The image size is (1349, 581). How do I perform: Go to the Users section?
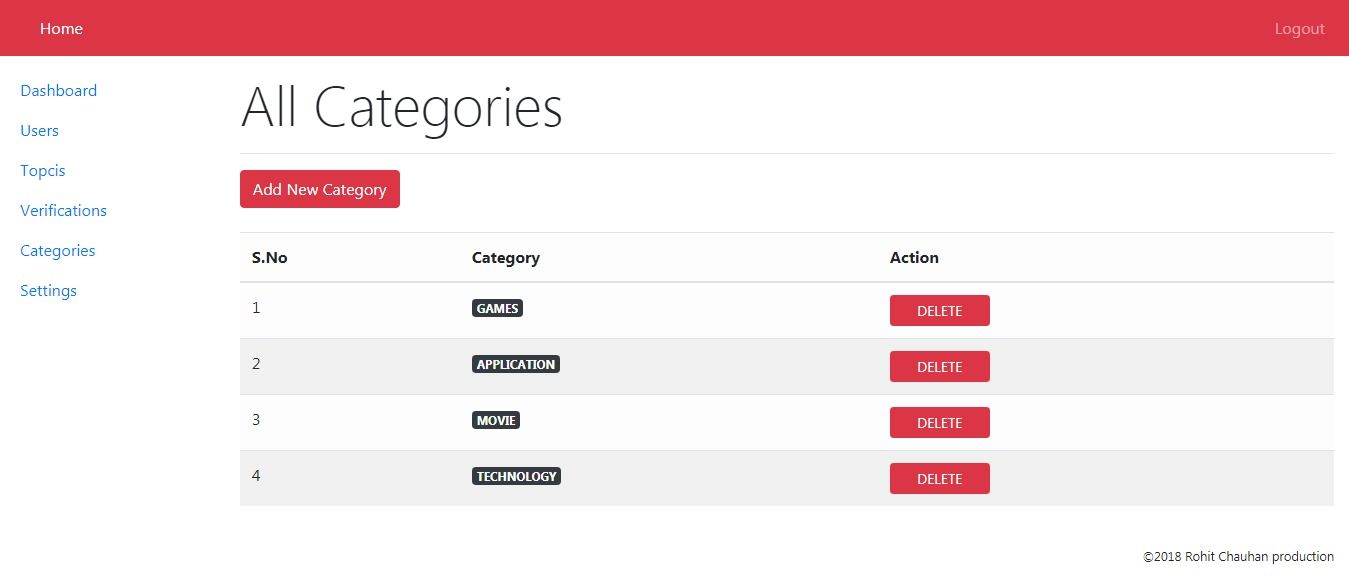click(39, 130)
